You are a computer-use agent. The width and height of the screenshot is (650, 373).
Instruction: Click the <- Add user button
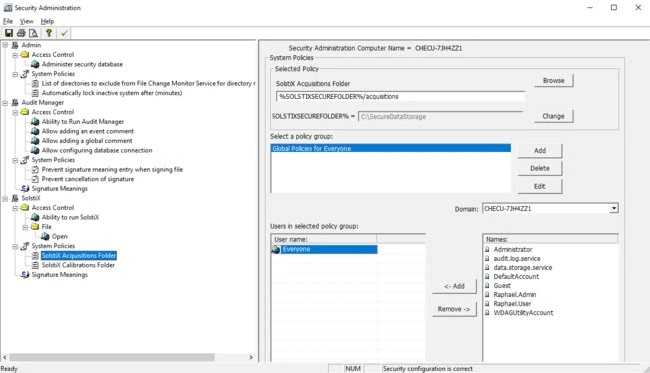tap(454, 286)
